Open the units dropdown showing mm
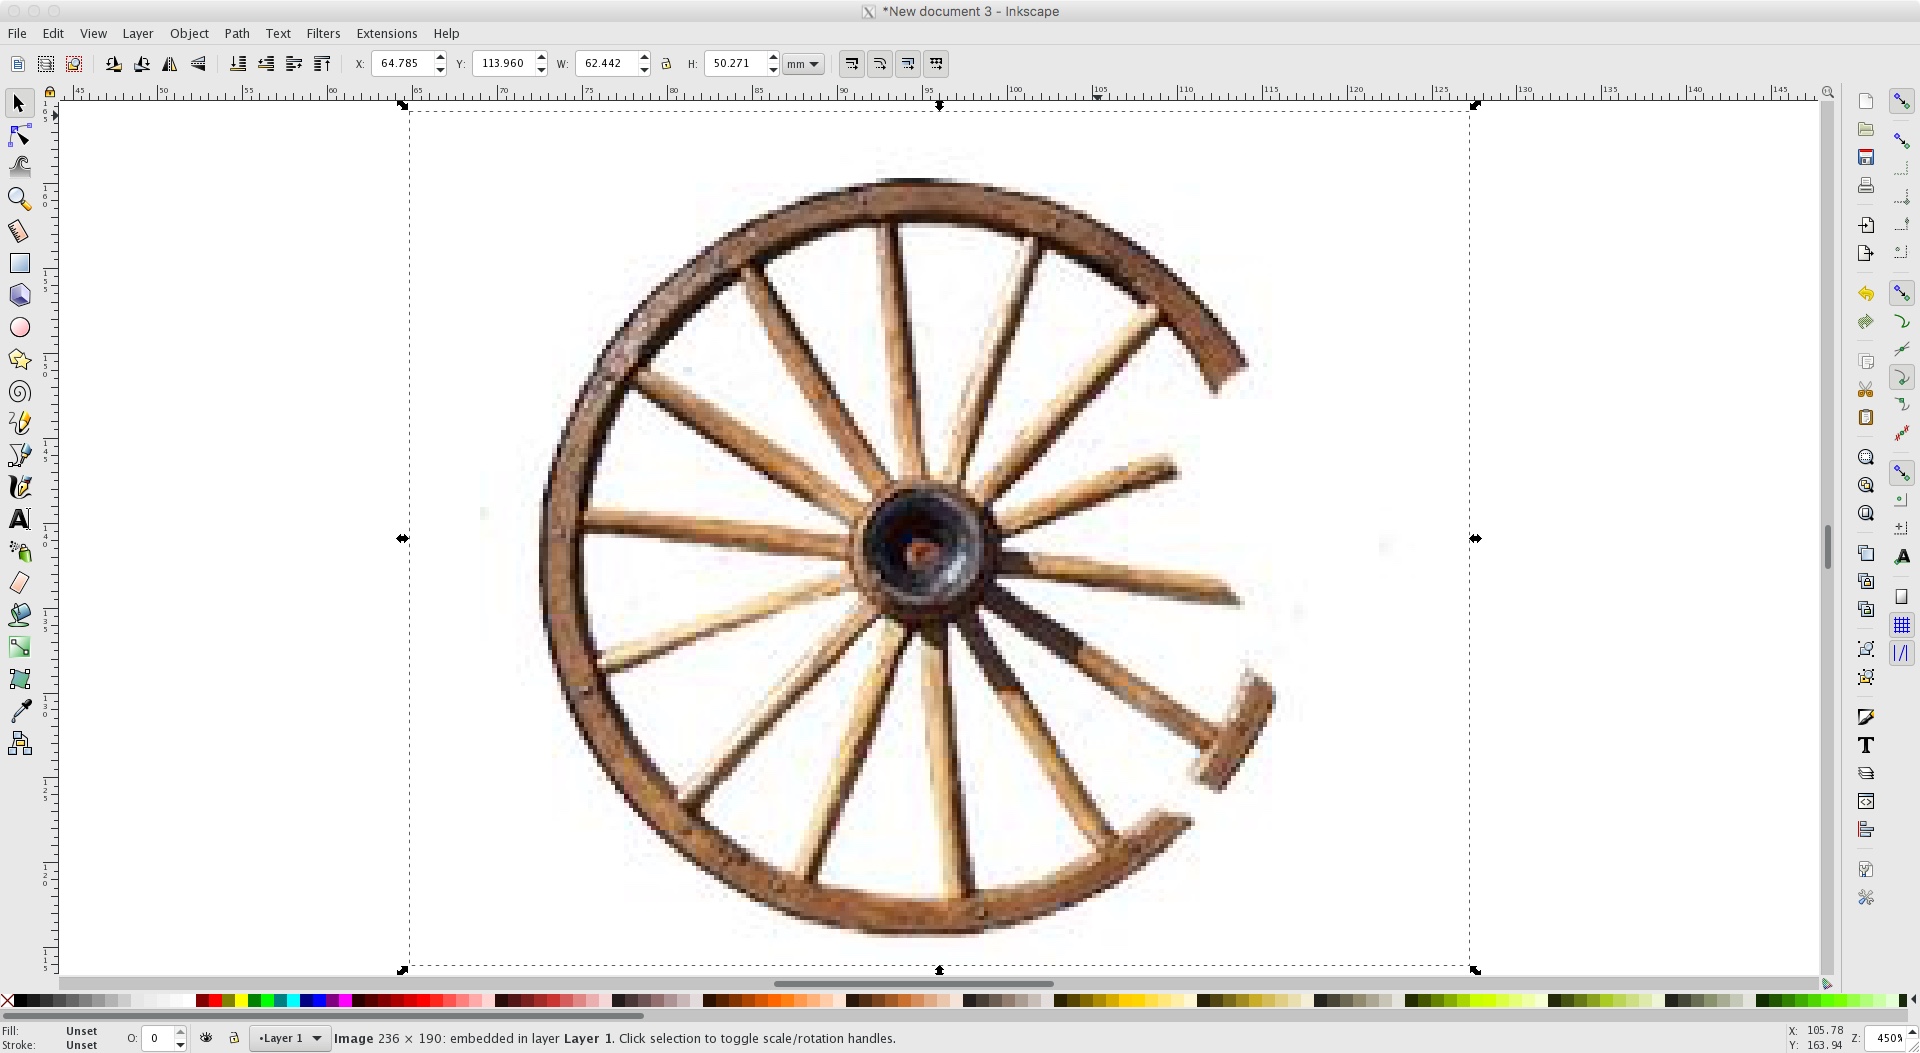Viewport: 1920px width, 1053px height. pyautogui.click(x=803, y=63)
